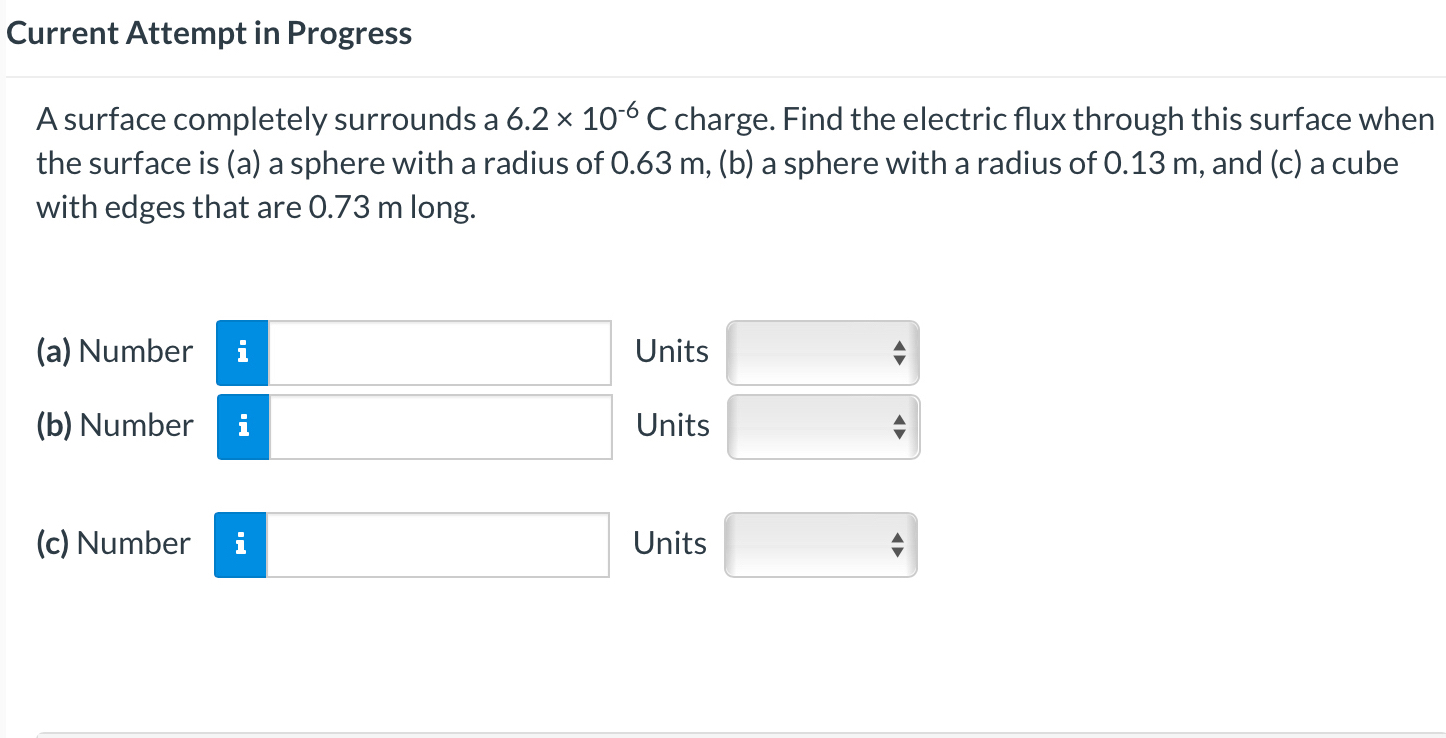The height and width of the screenshot is (738, 1446).
Task: Open the Units dropdown for part (a)
Action: click(x=822, y=352)
